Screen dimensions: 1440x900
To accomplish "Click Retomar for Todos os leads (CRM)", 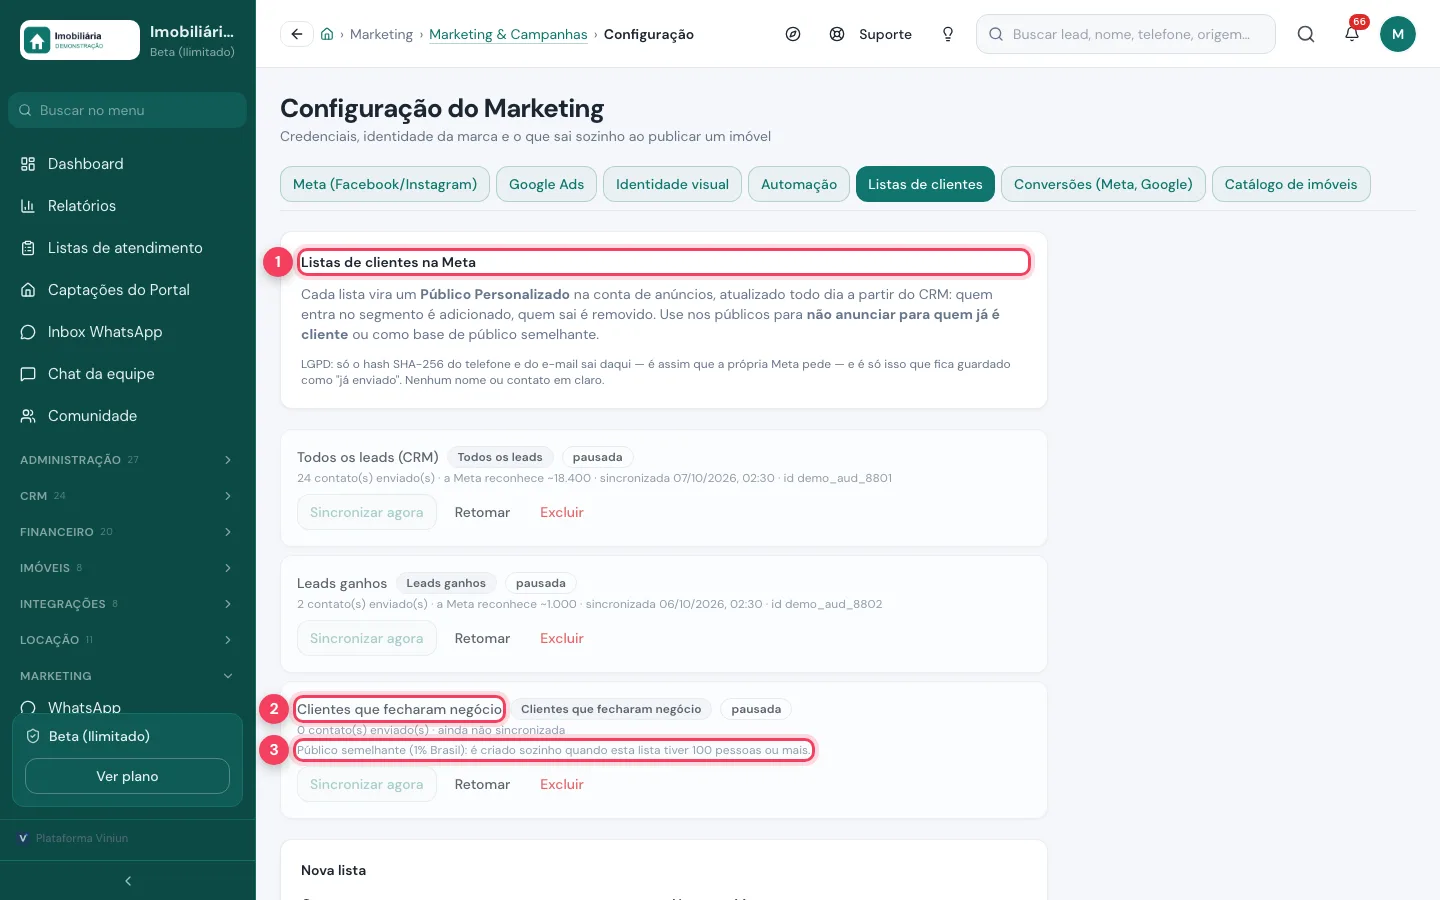I will [482, 512].
